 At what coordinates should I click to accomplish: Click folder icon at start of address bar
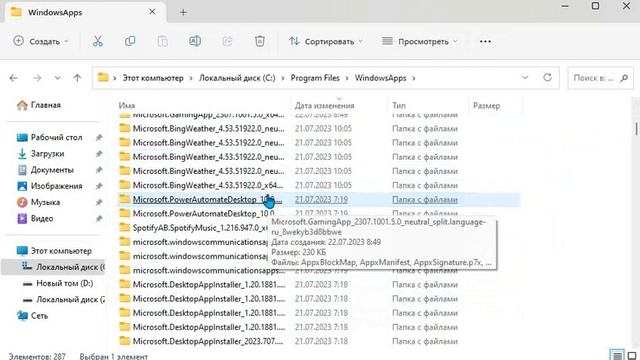click(x=103, y=77)
